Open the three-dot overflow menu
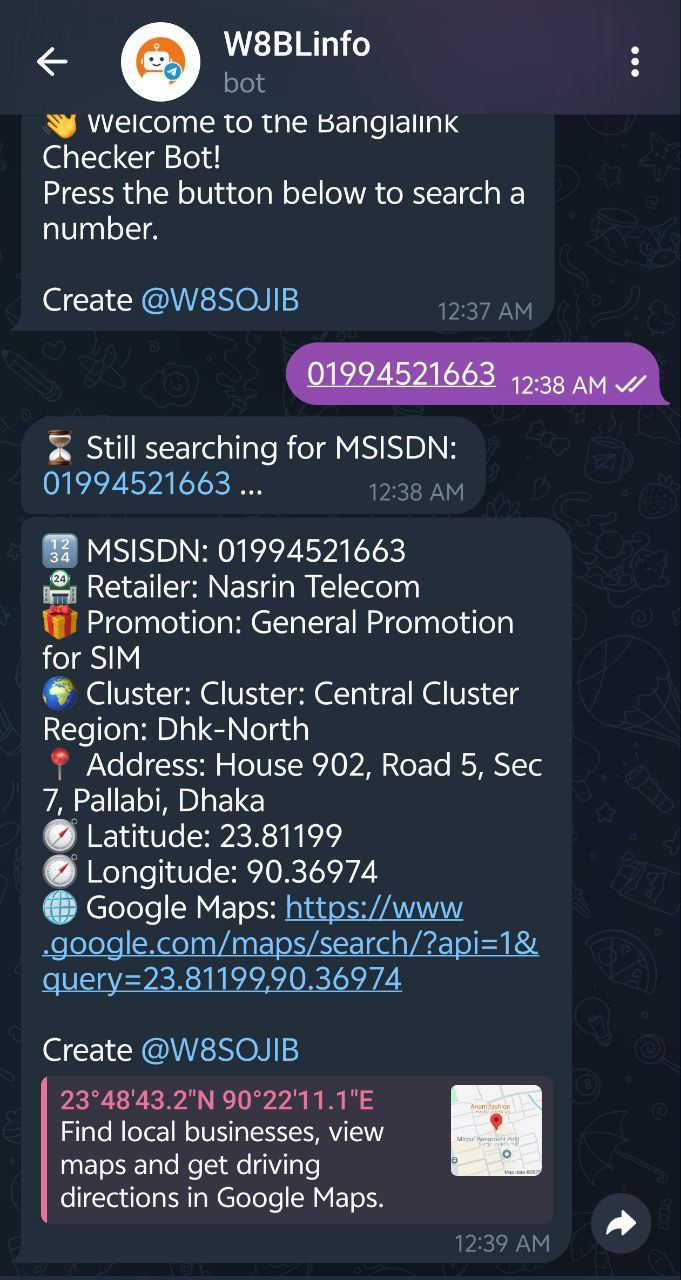This screenshot has height=1280, width=681. [x=635, y=62]
